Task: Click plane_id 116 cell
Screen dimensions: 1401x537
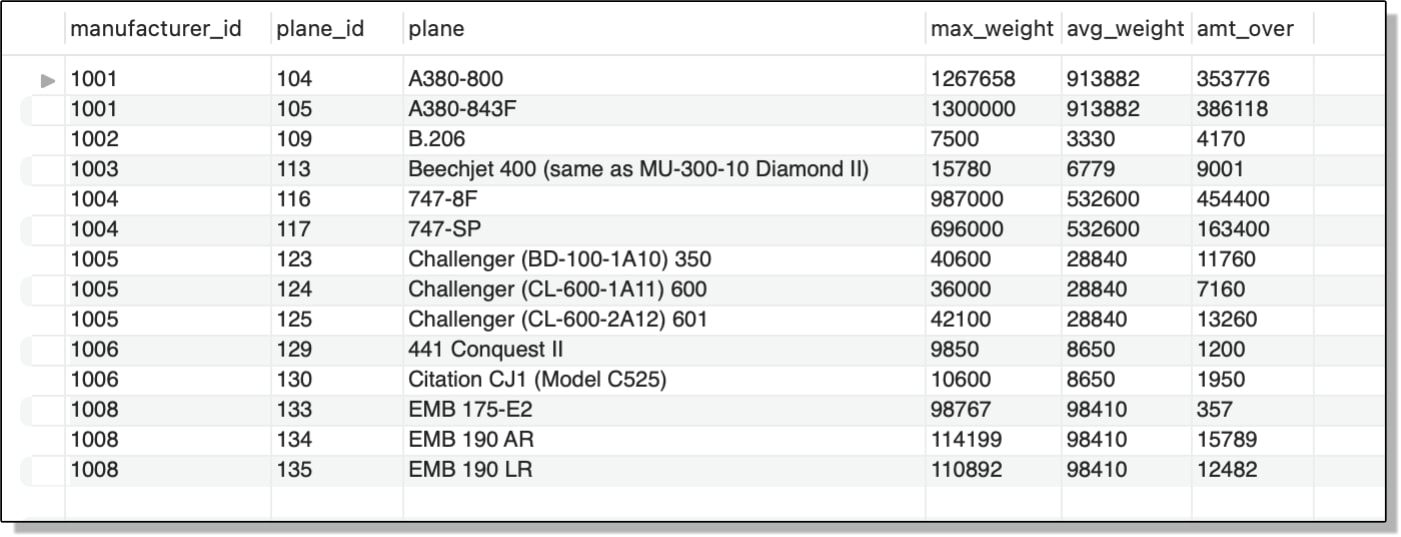Action: [x=337, y=199]
